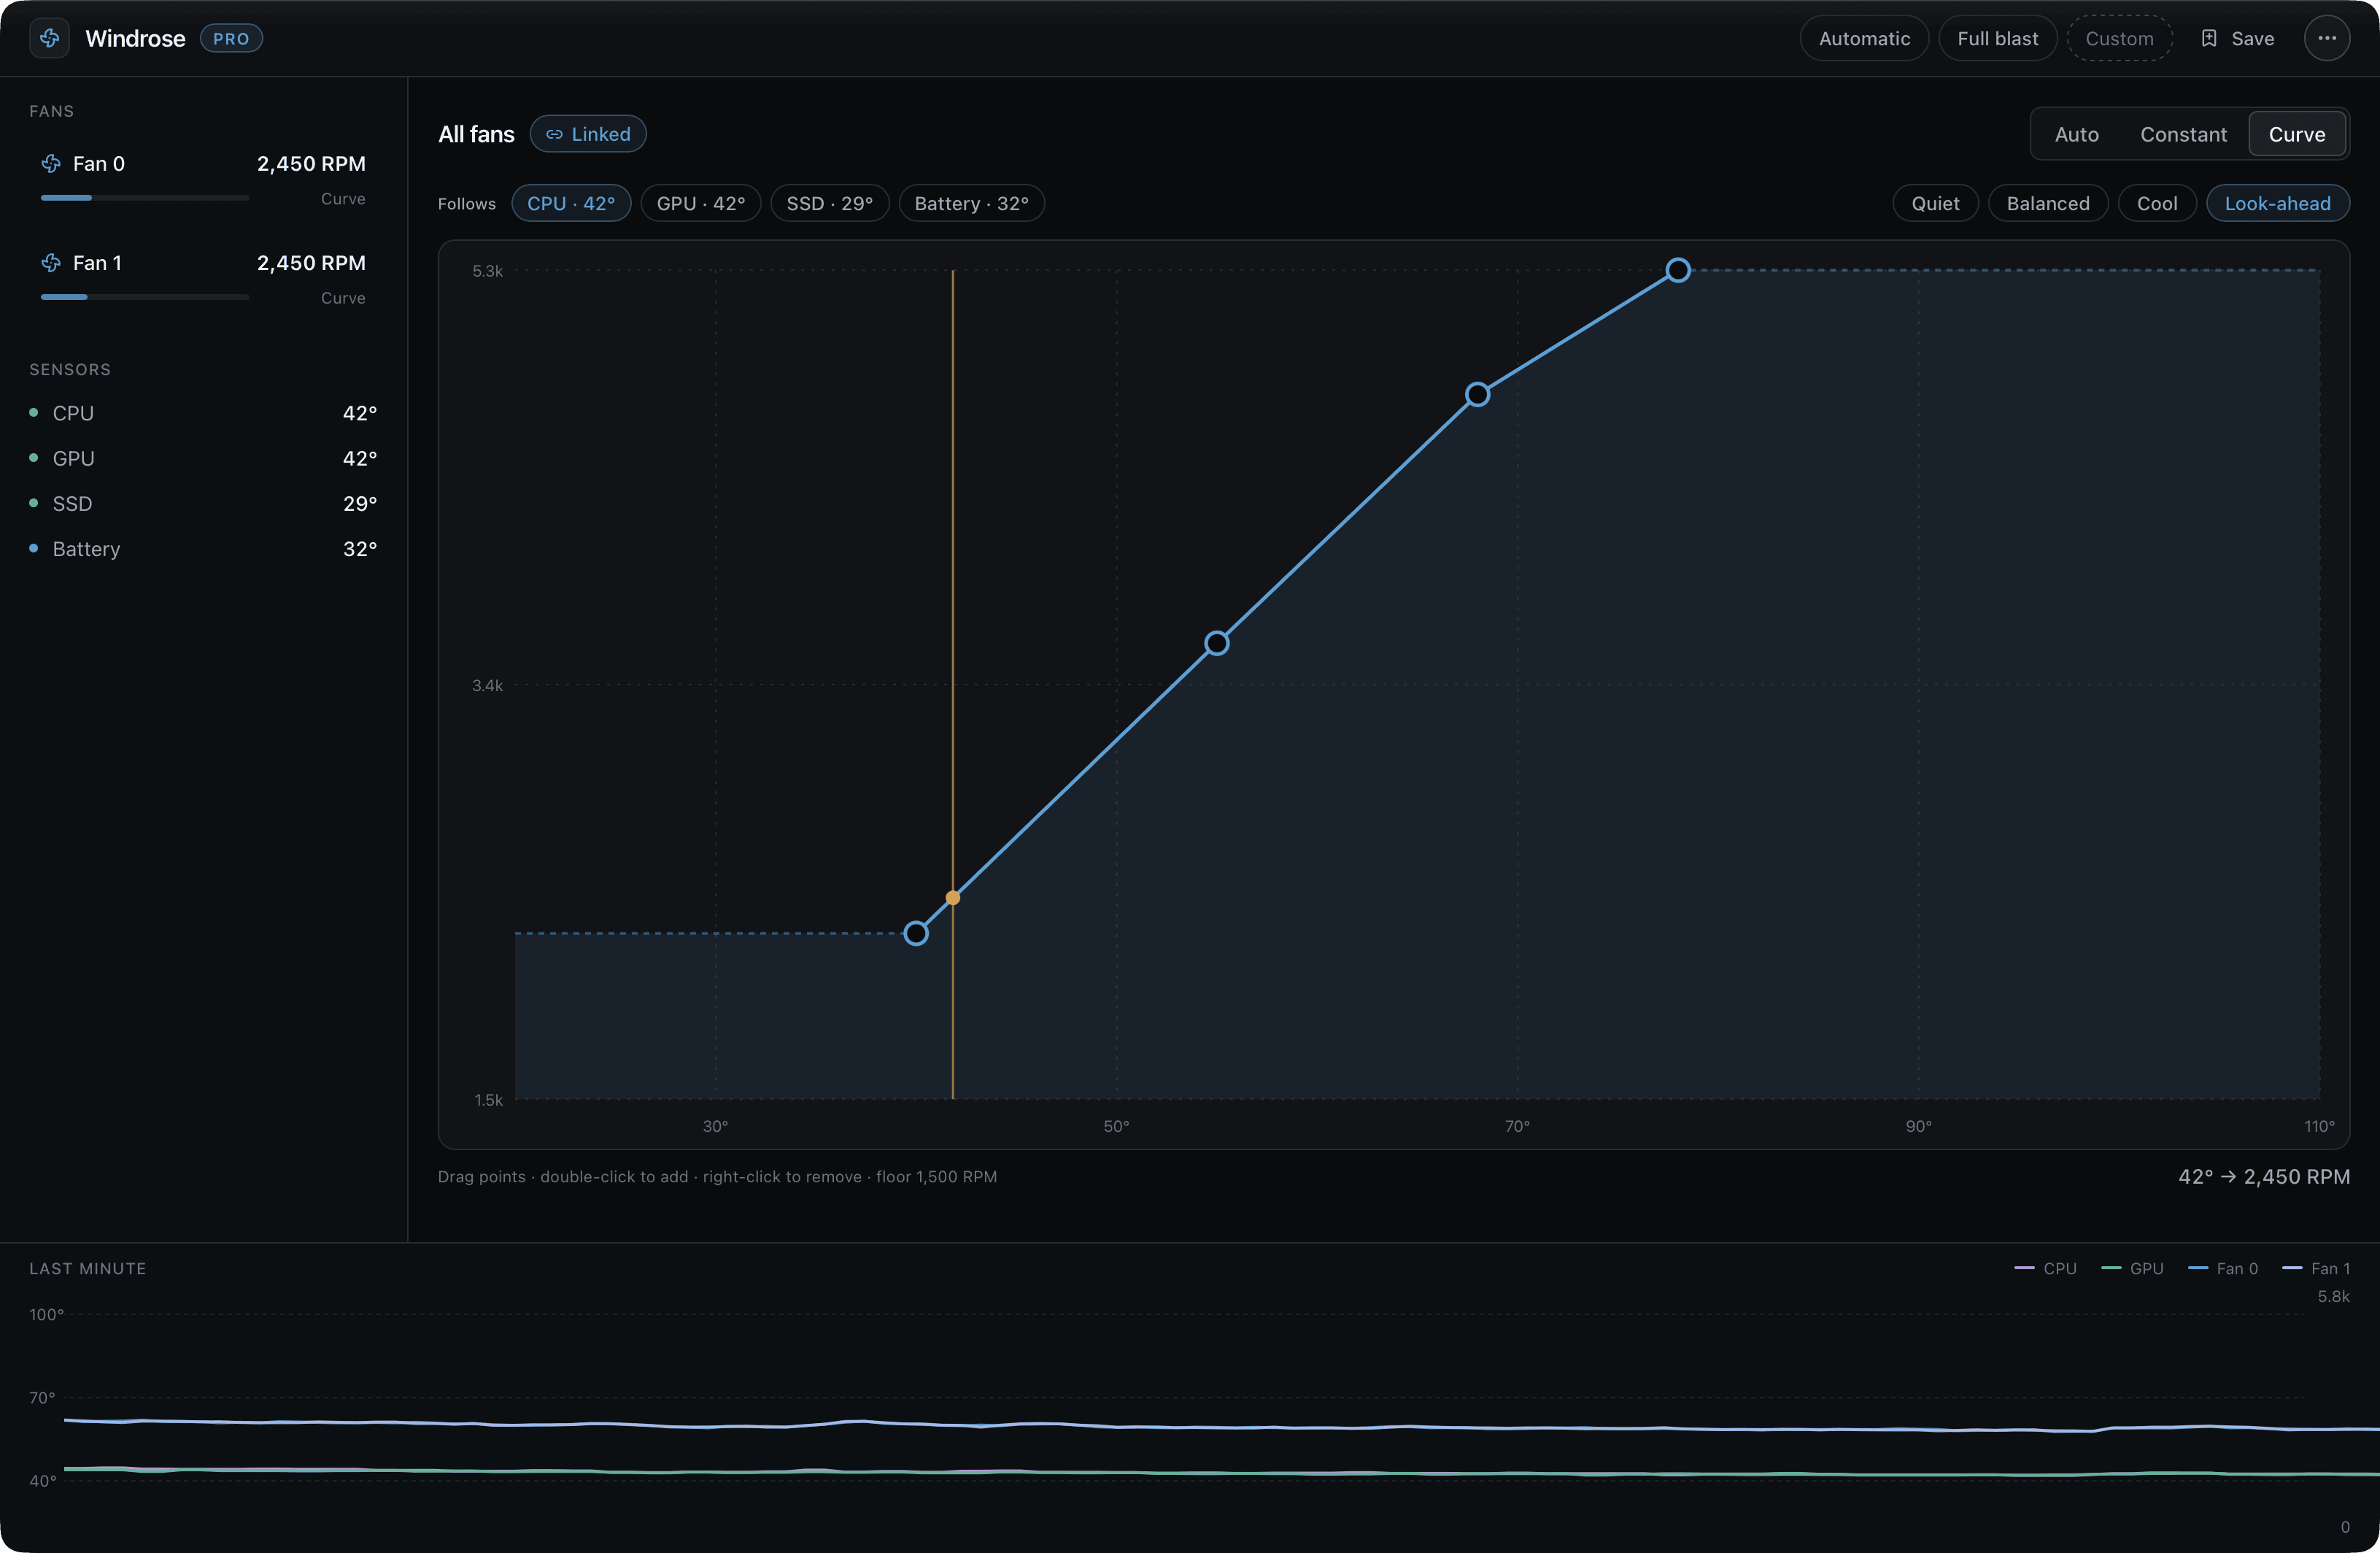Follow the GPU · 42° sensor
Viewport: 2380px width, 1553px height.
(x=700, y=203)
